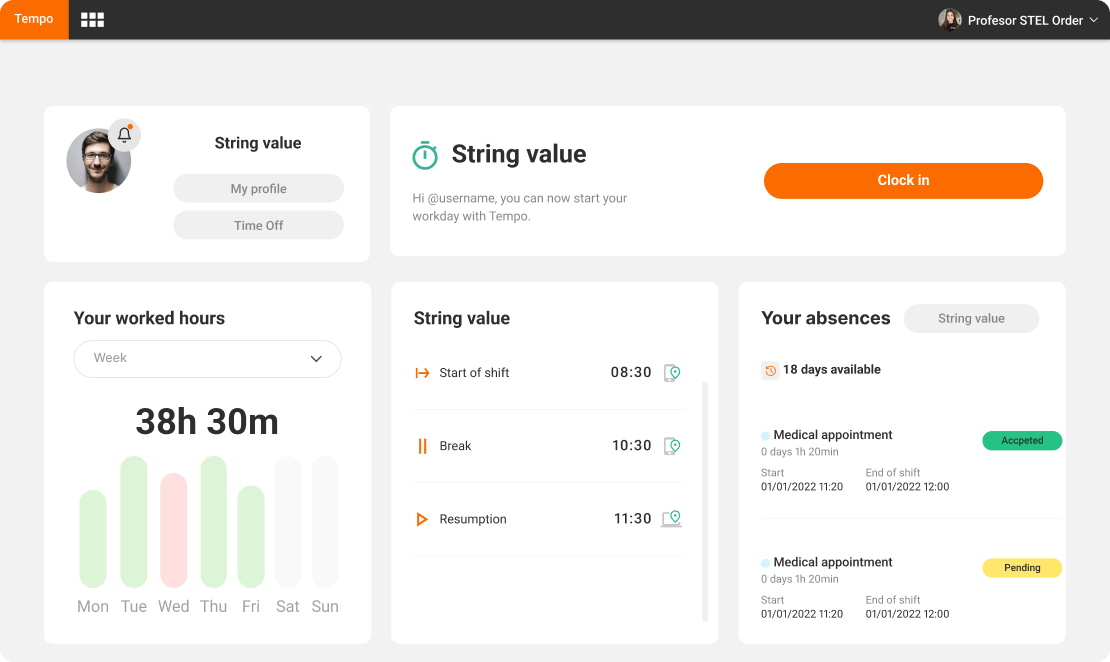Click the shift log vertical scrollbar

705,500
